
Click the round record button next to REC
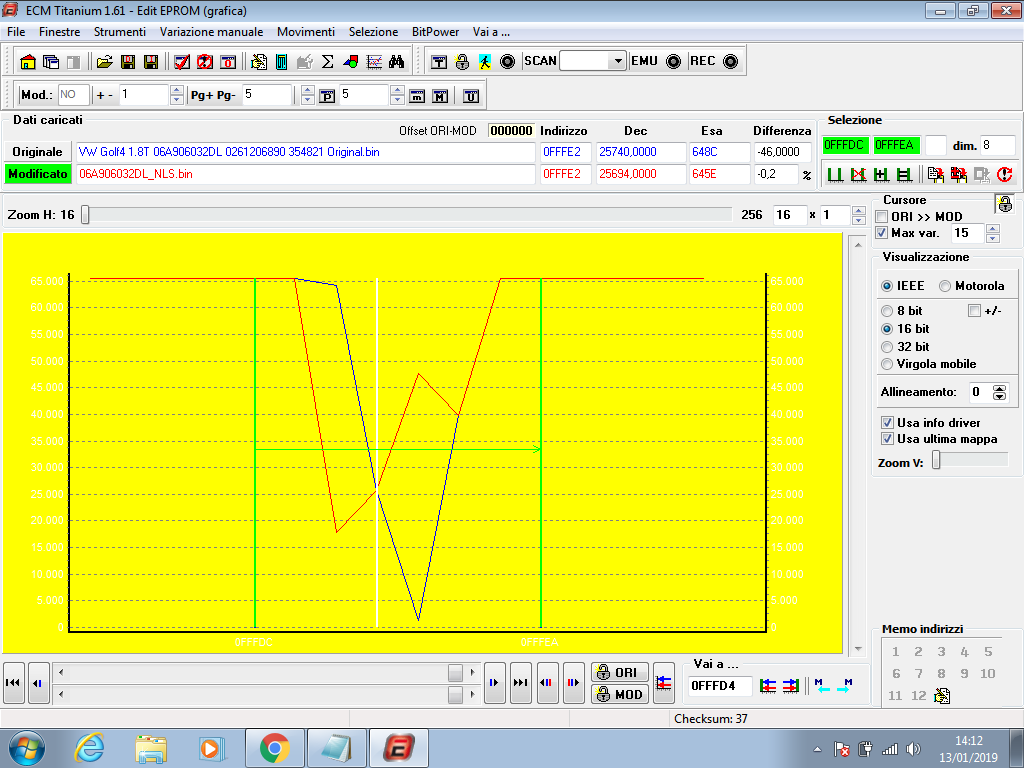click(731, 62)
